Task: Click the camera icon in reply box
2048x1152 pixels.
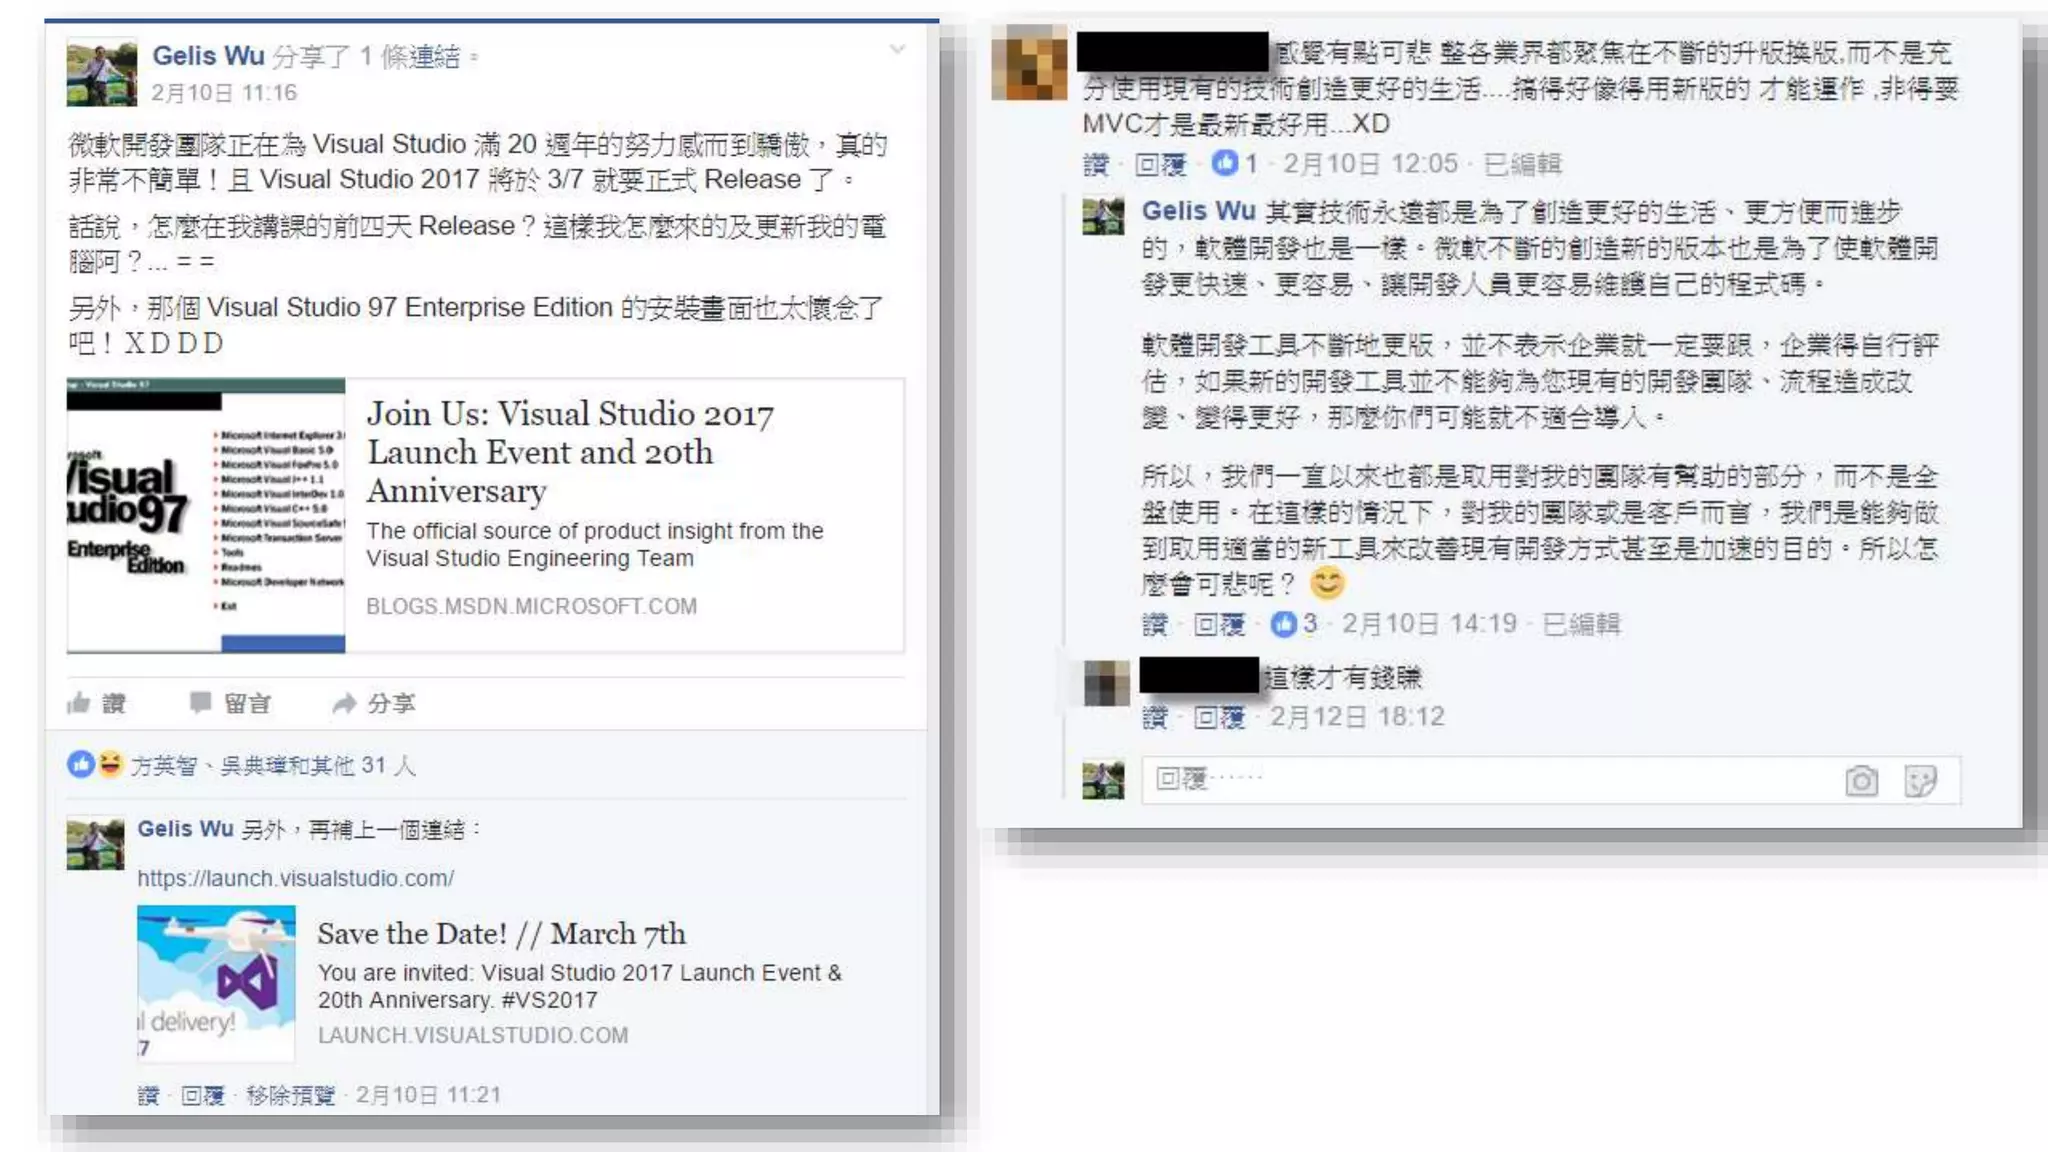Action: click(1861, 781)
